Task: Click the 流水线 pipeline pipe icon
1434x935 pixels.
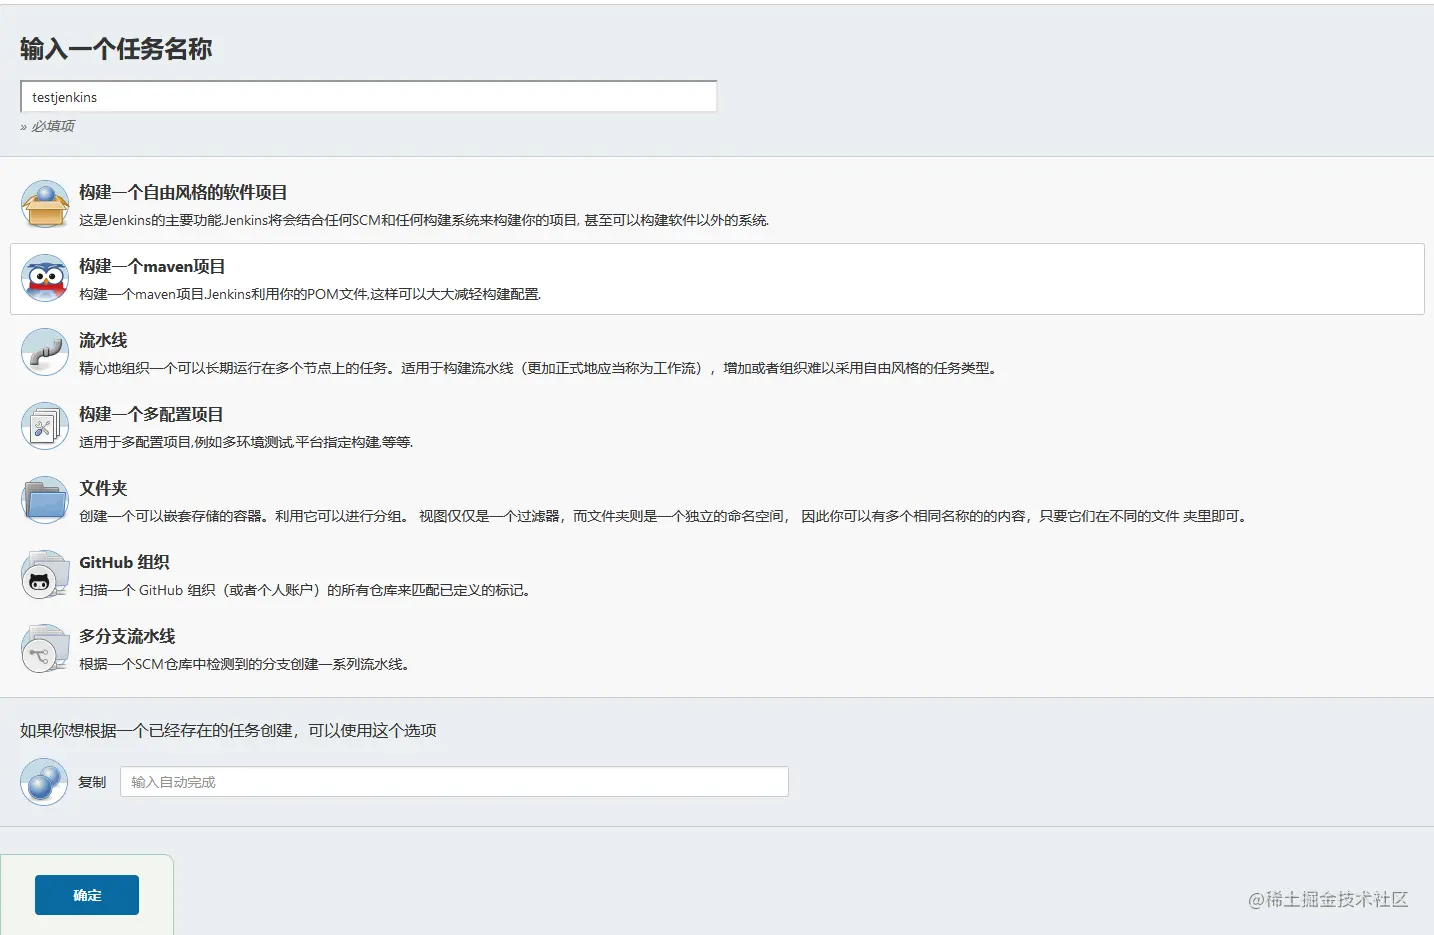Action: point(45,353)
